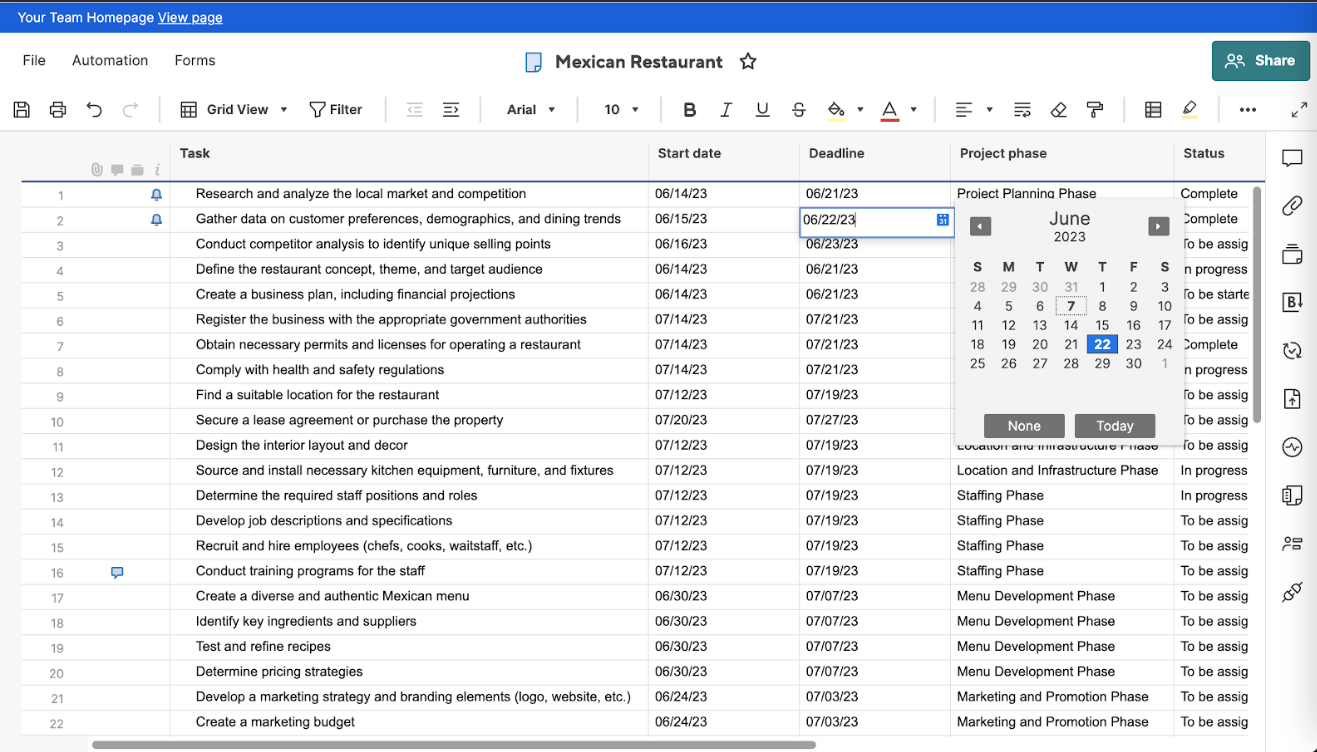Undo the last change
Screen dimensions: 1317x752
94,109
